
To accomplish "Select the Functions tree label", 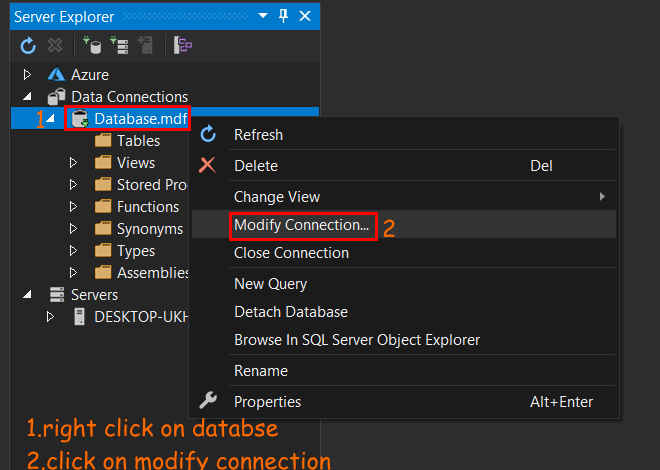I will (148, 207).
